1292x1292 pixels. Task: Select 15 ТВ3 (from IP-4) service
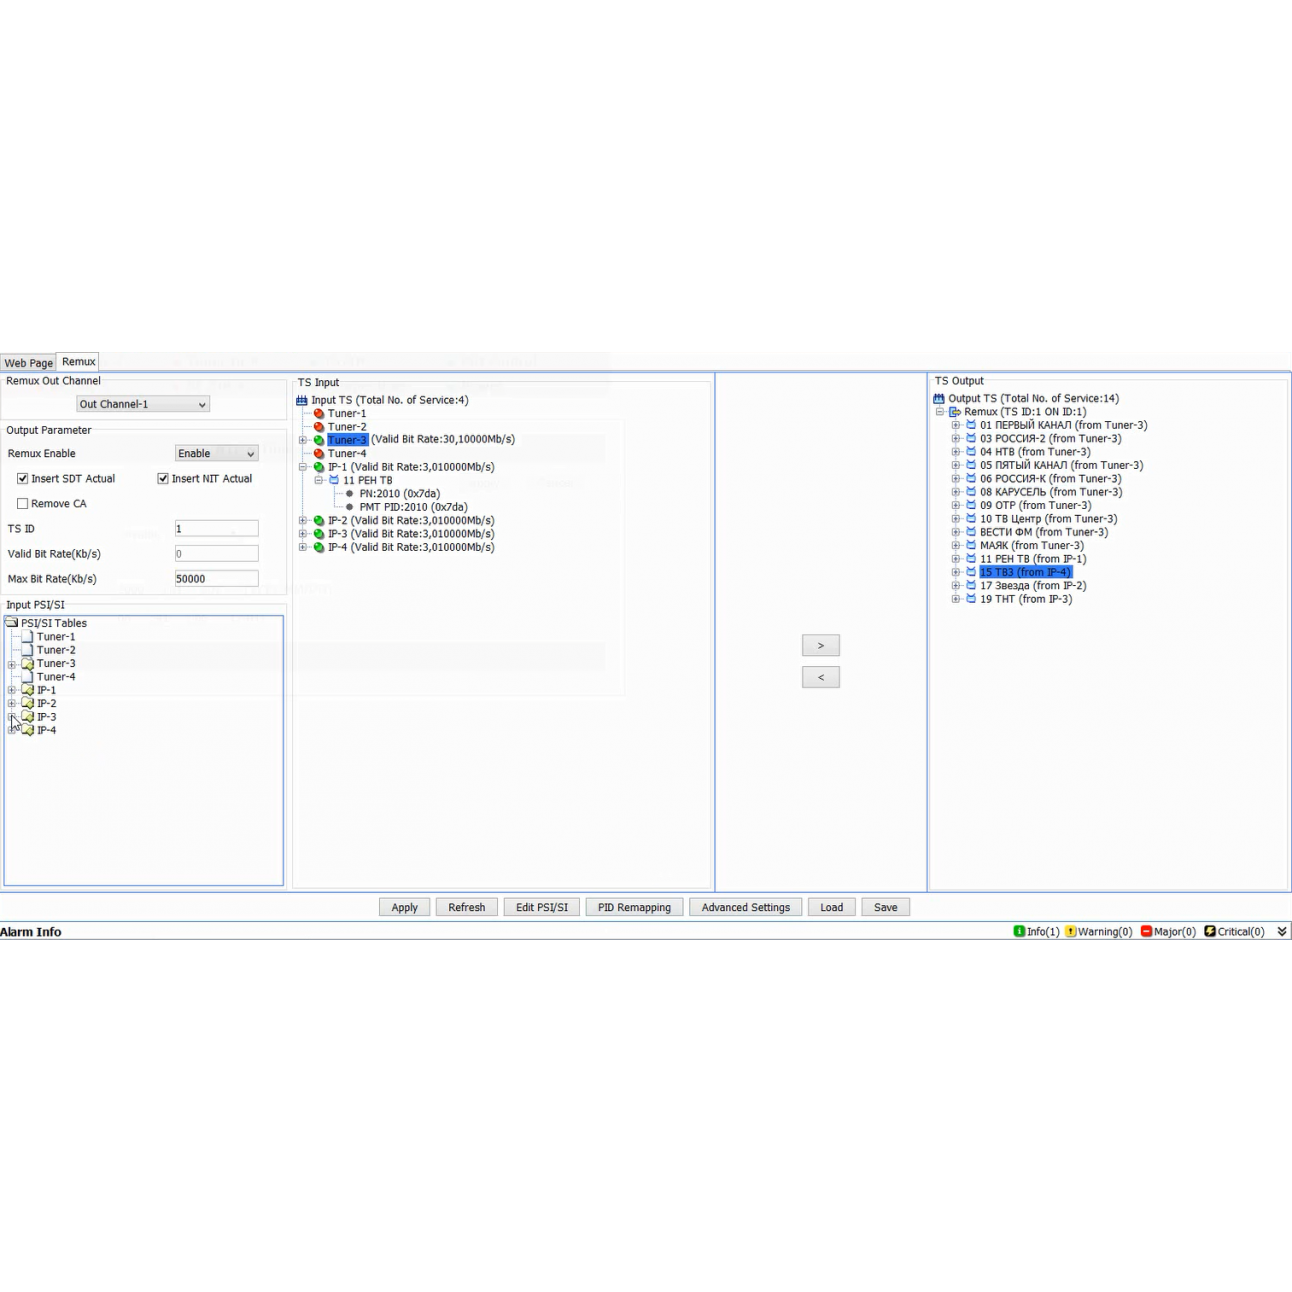1025,572
